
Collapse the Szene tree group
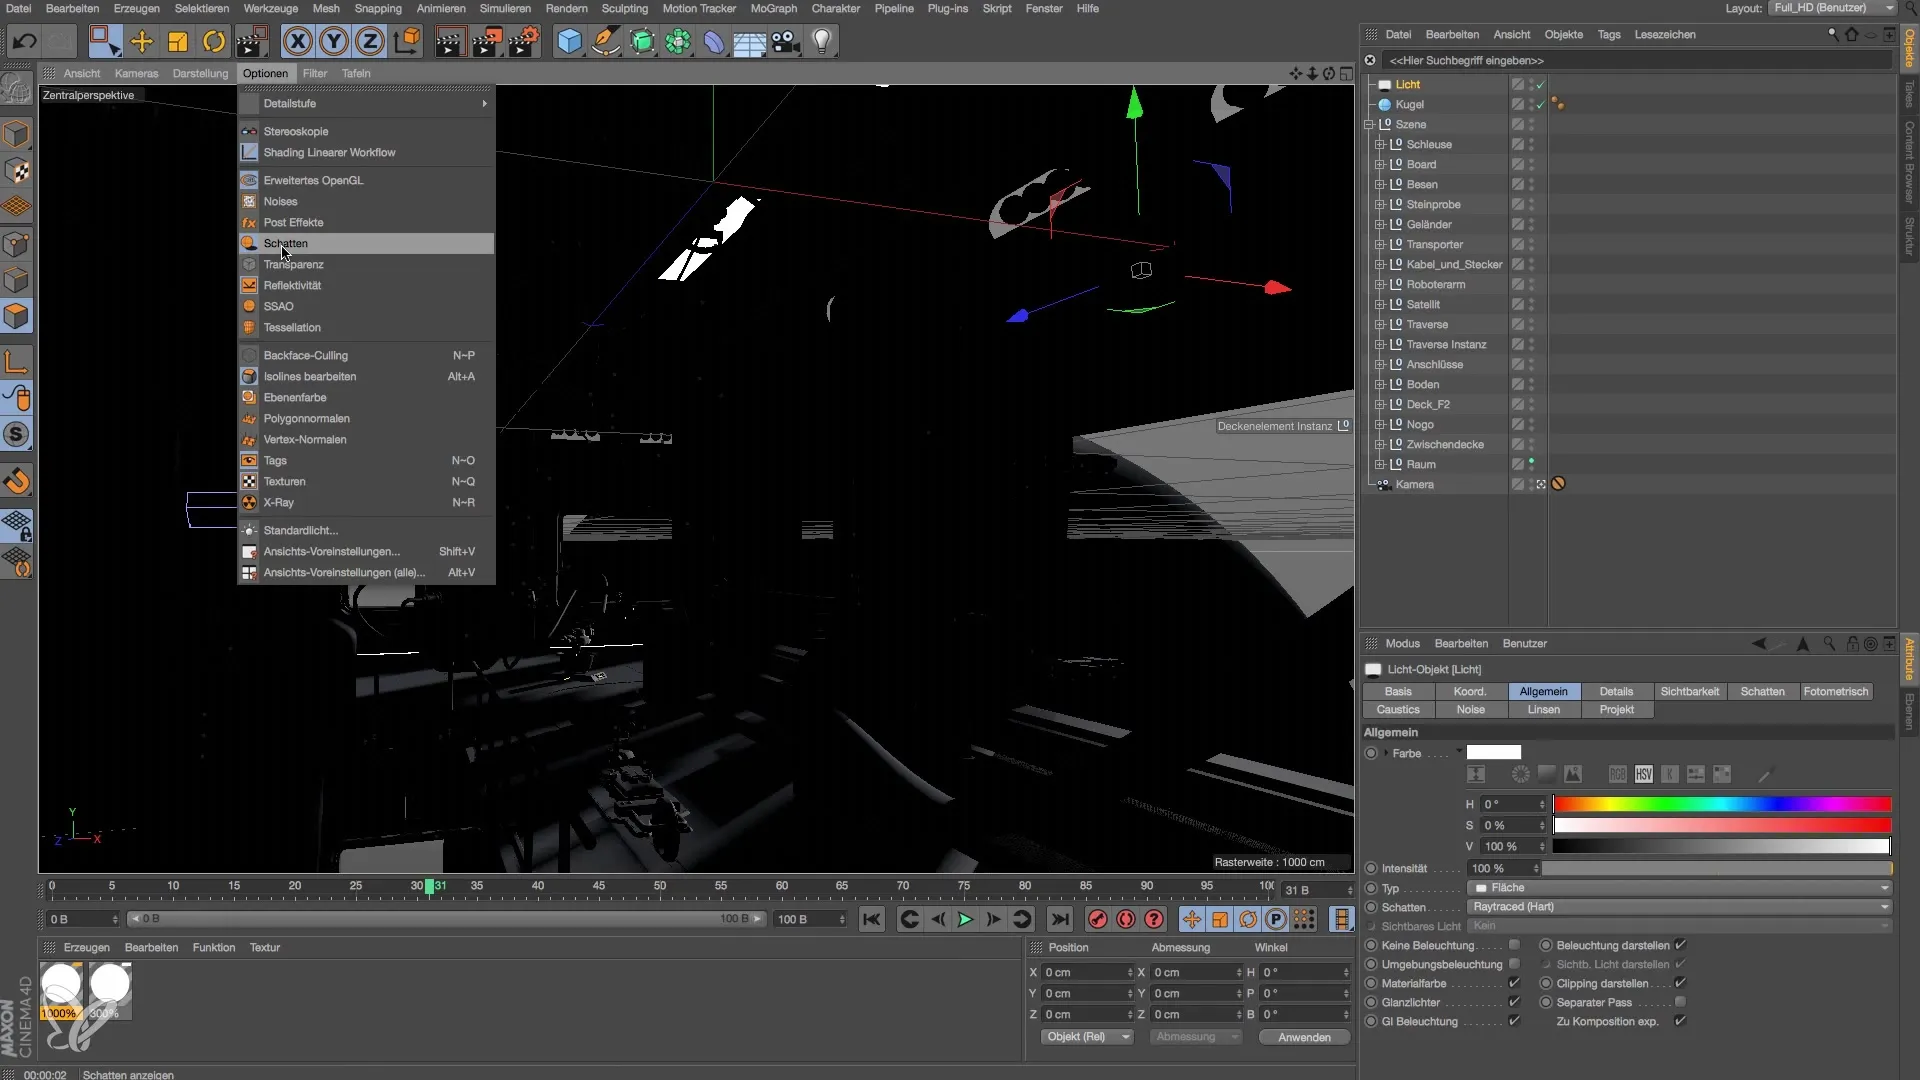(x=1369, y=125)
